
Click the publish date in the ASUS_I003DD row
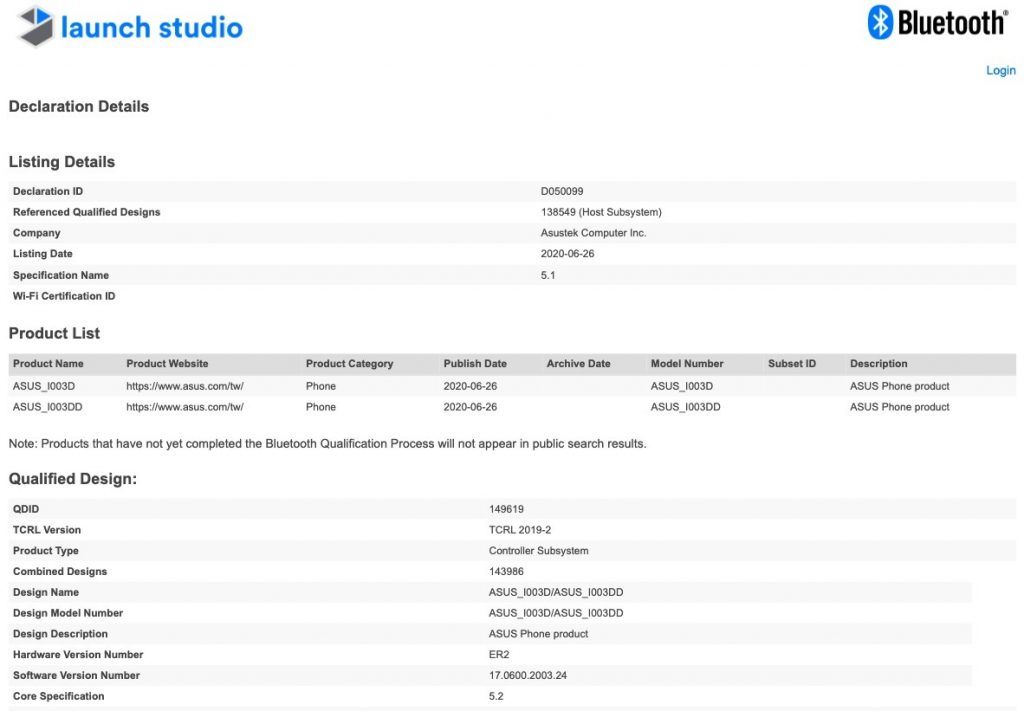click(x=470, y=407)
